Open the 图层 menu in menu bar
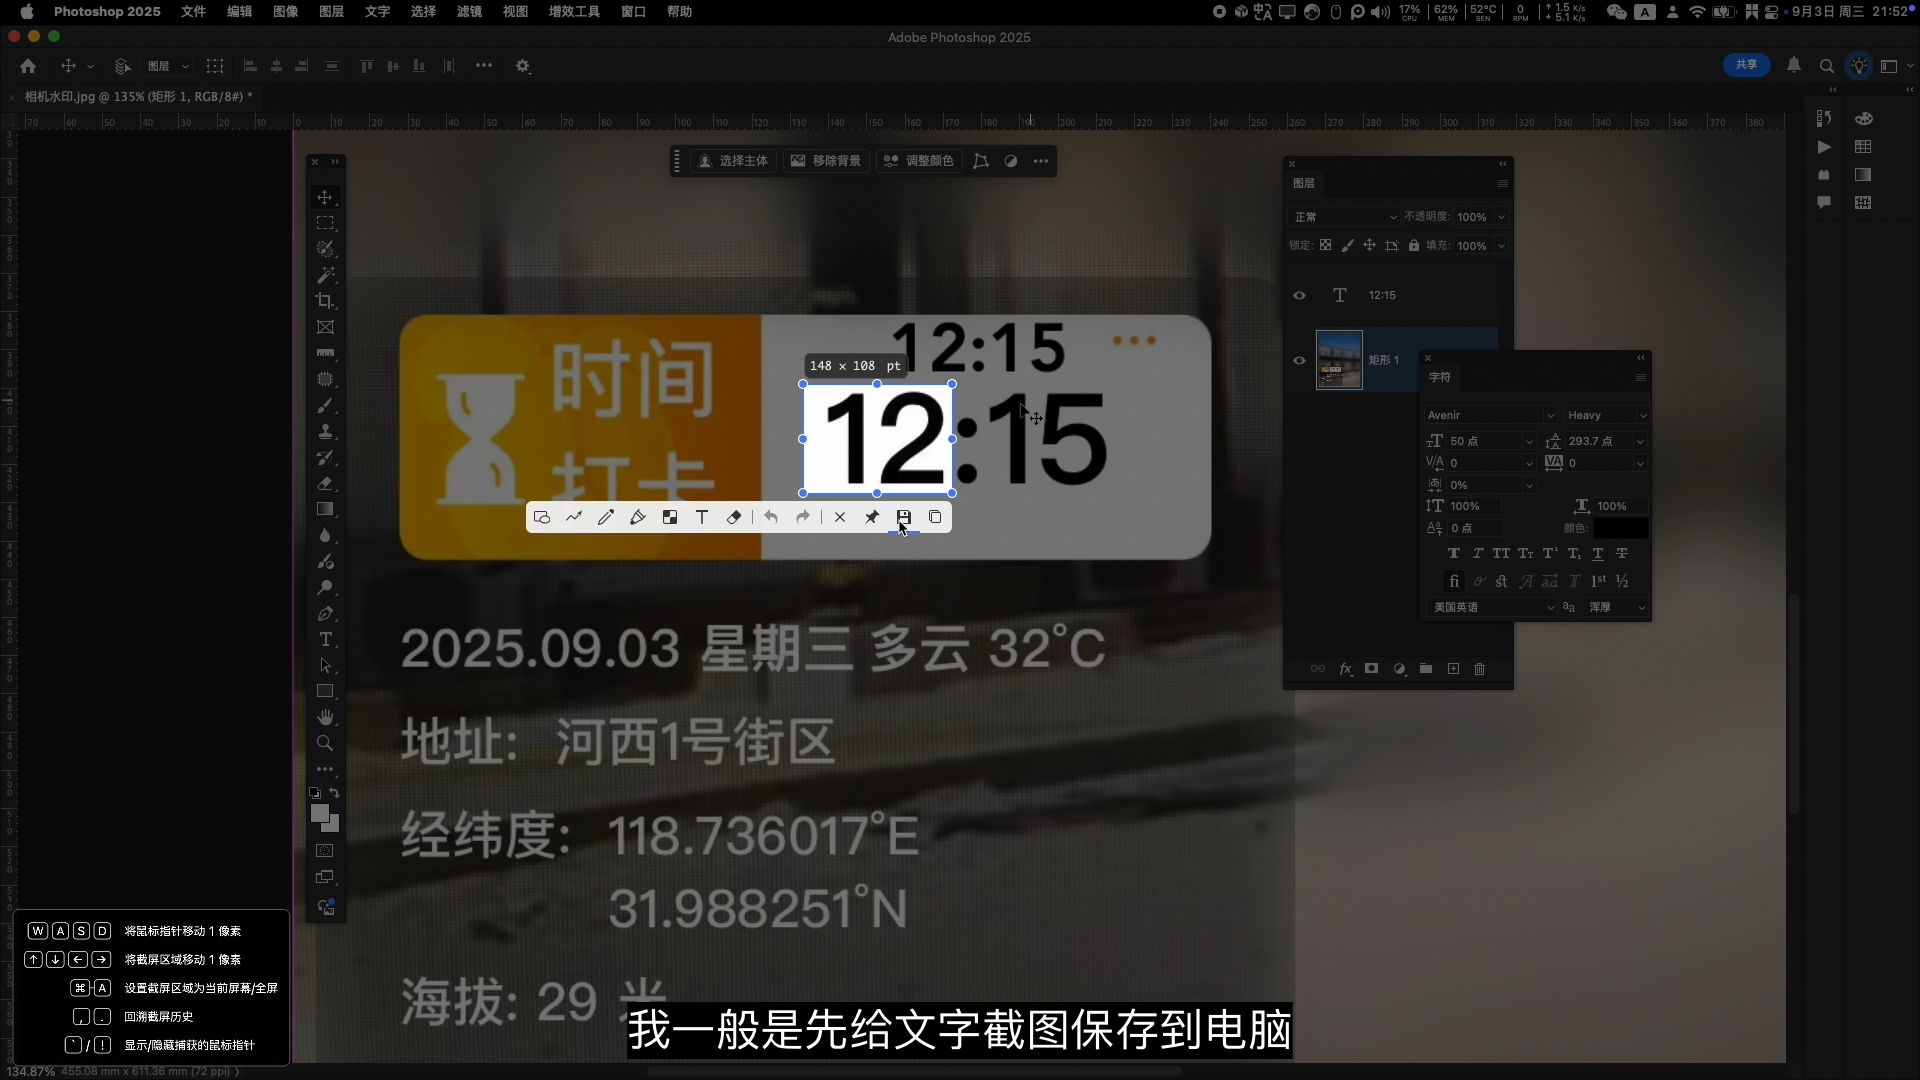 (331, 12)
